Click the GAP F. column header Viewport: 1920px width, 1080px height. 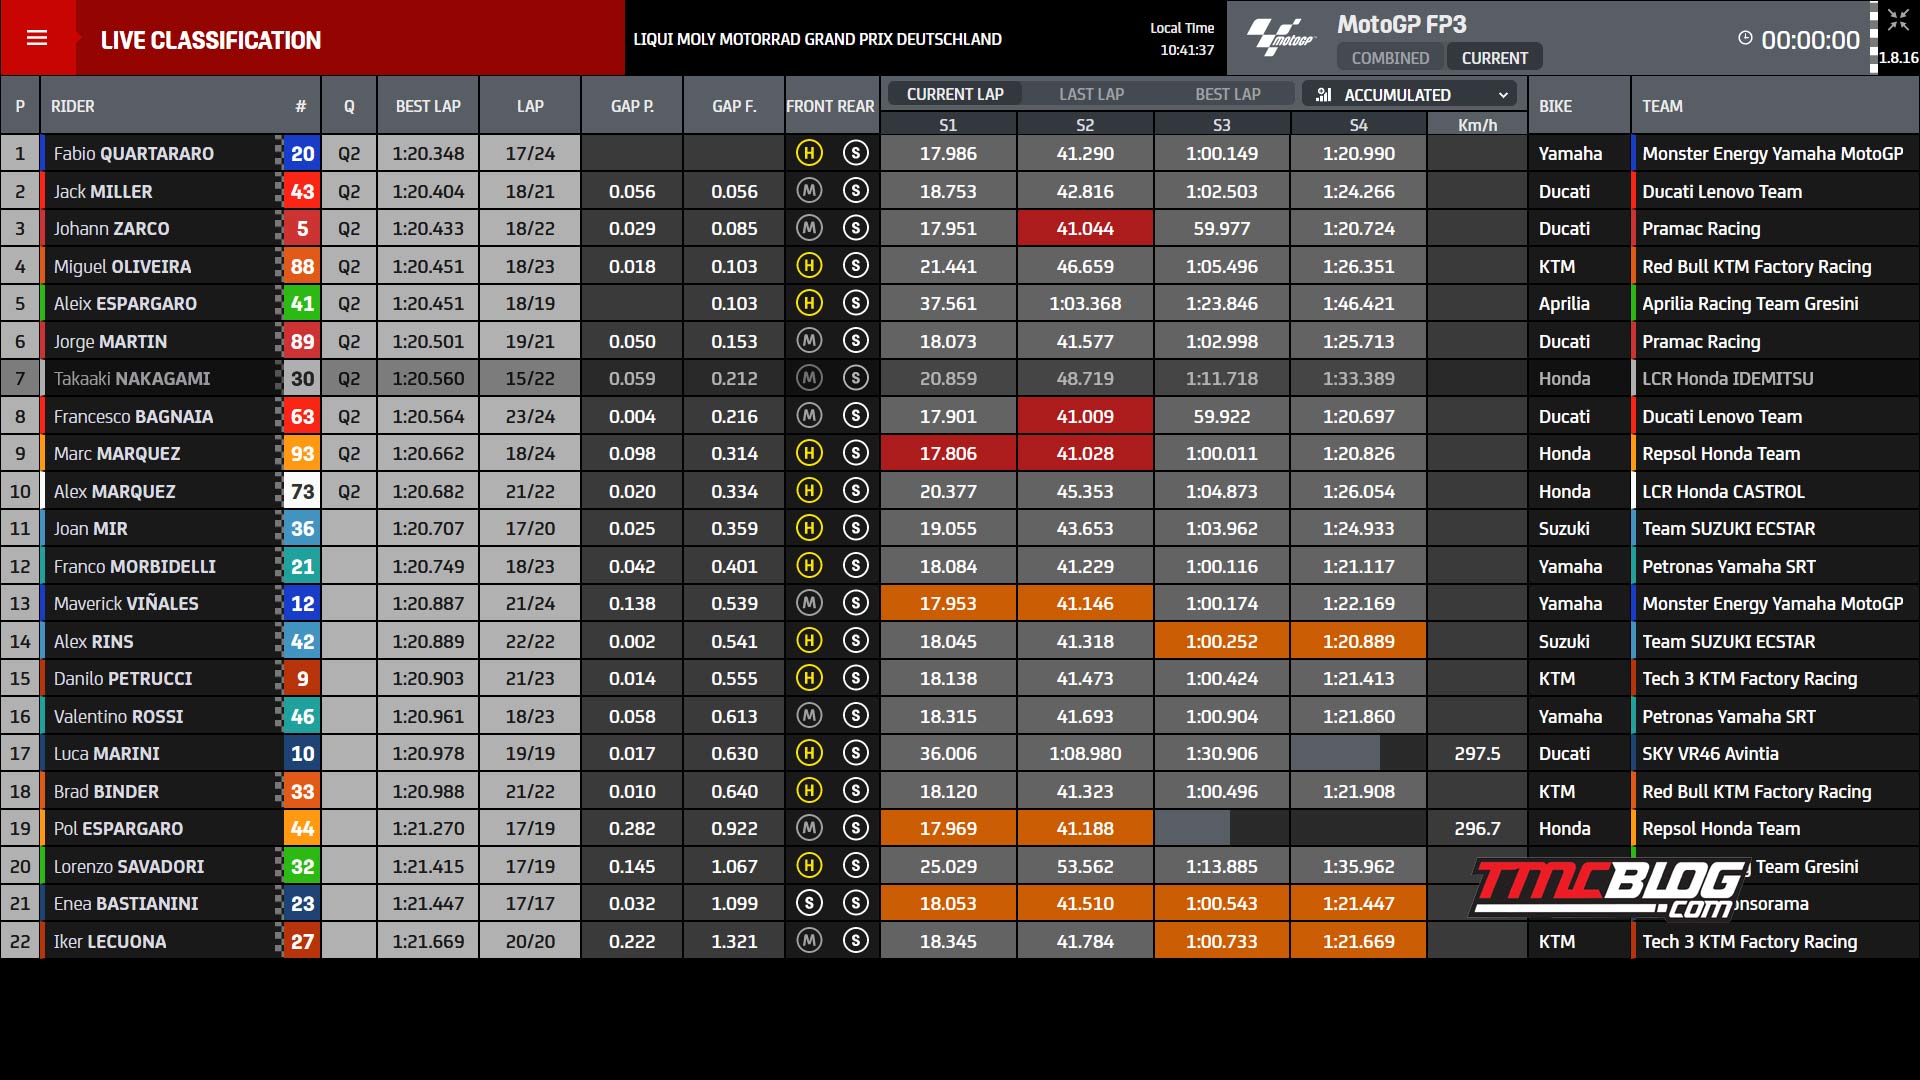(x=734, y=105)
